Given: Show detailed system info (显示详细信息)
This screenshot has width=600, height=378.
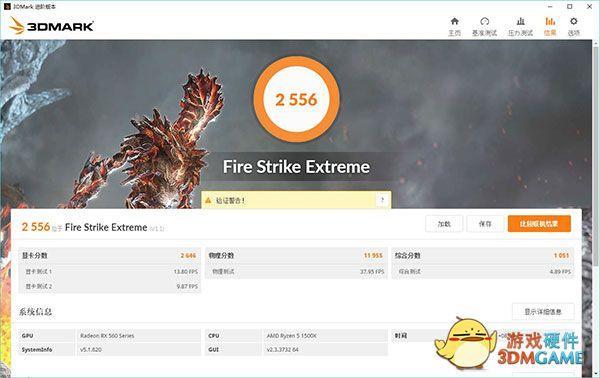Looking at the screenshot, I should 543,312.
